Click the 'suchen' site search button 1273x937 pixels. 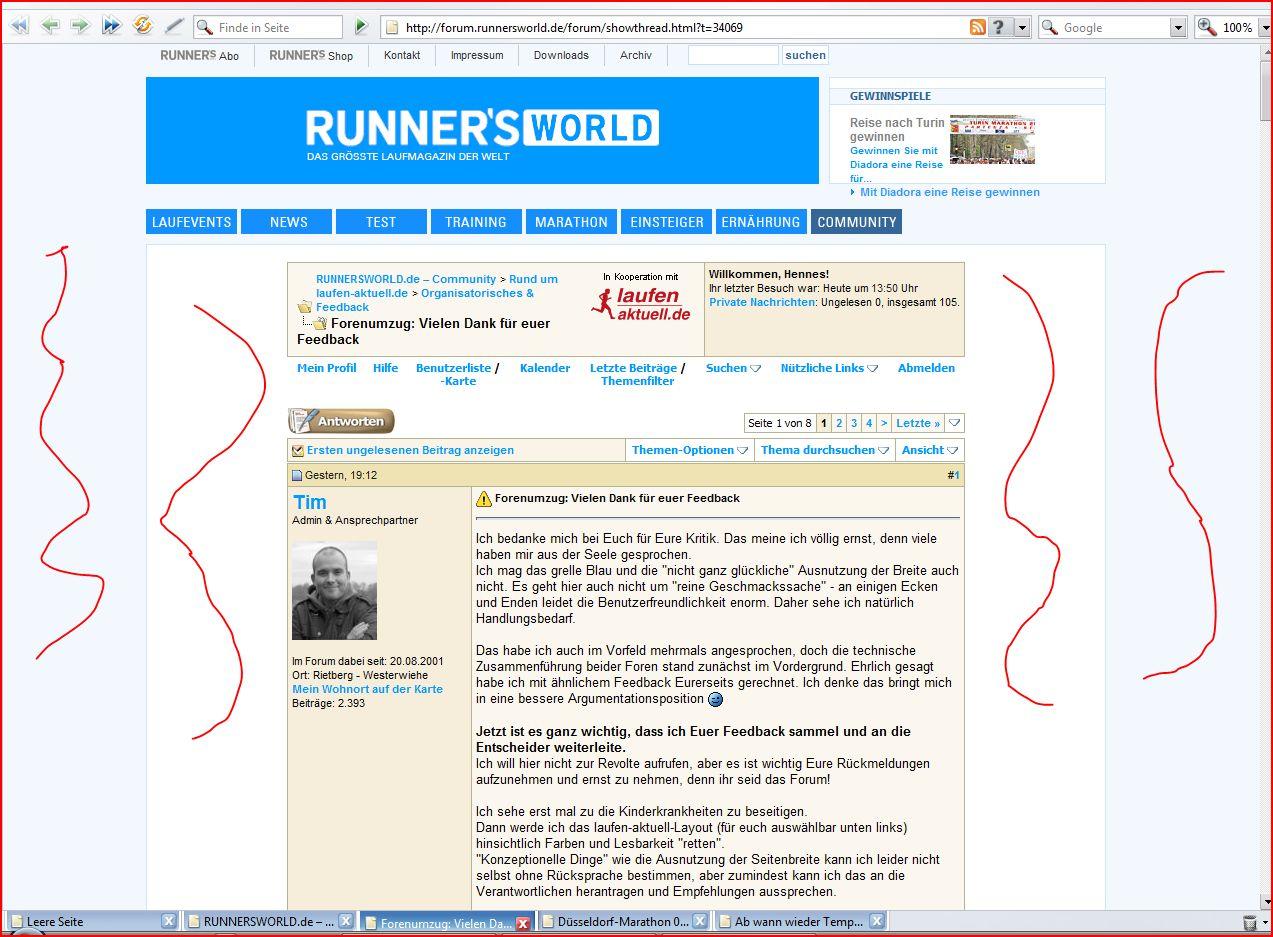pyautogui.click(x=805, y=55)
